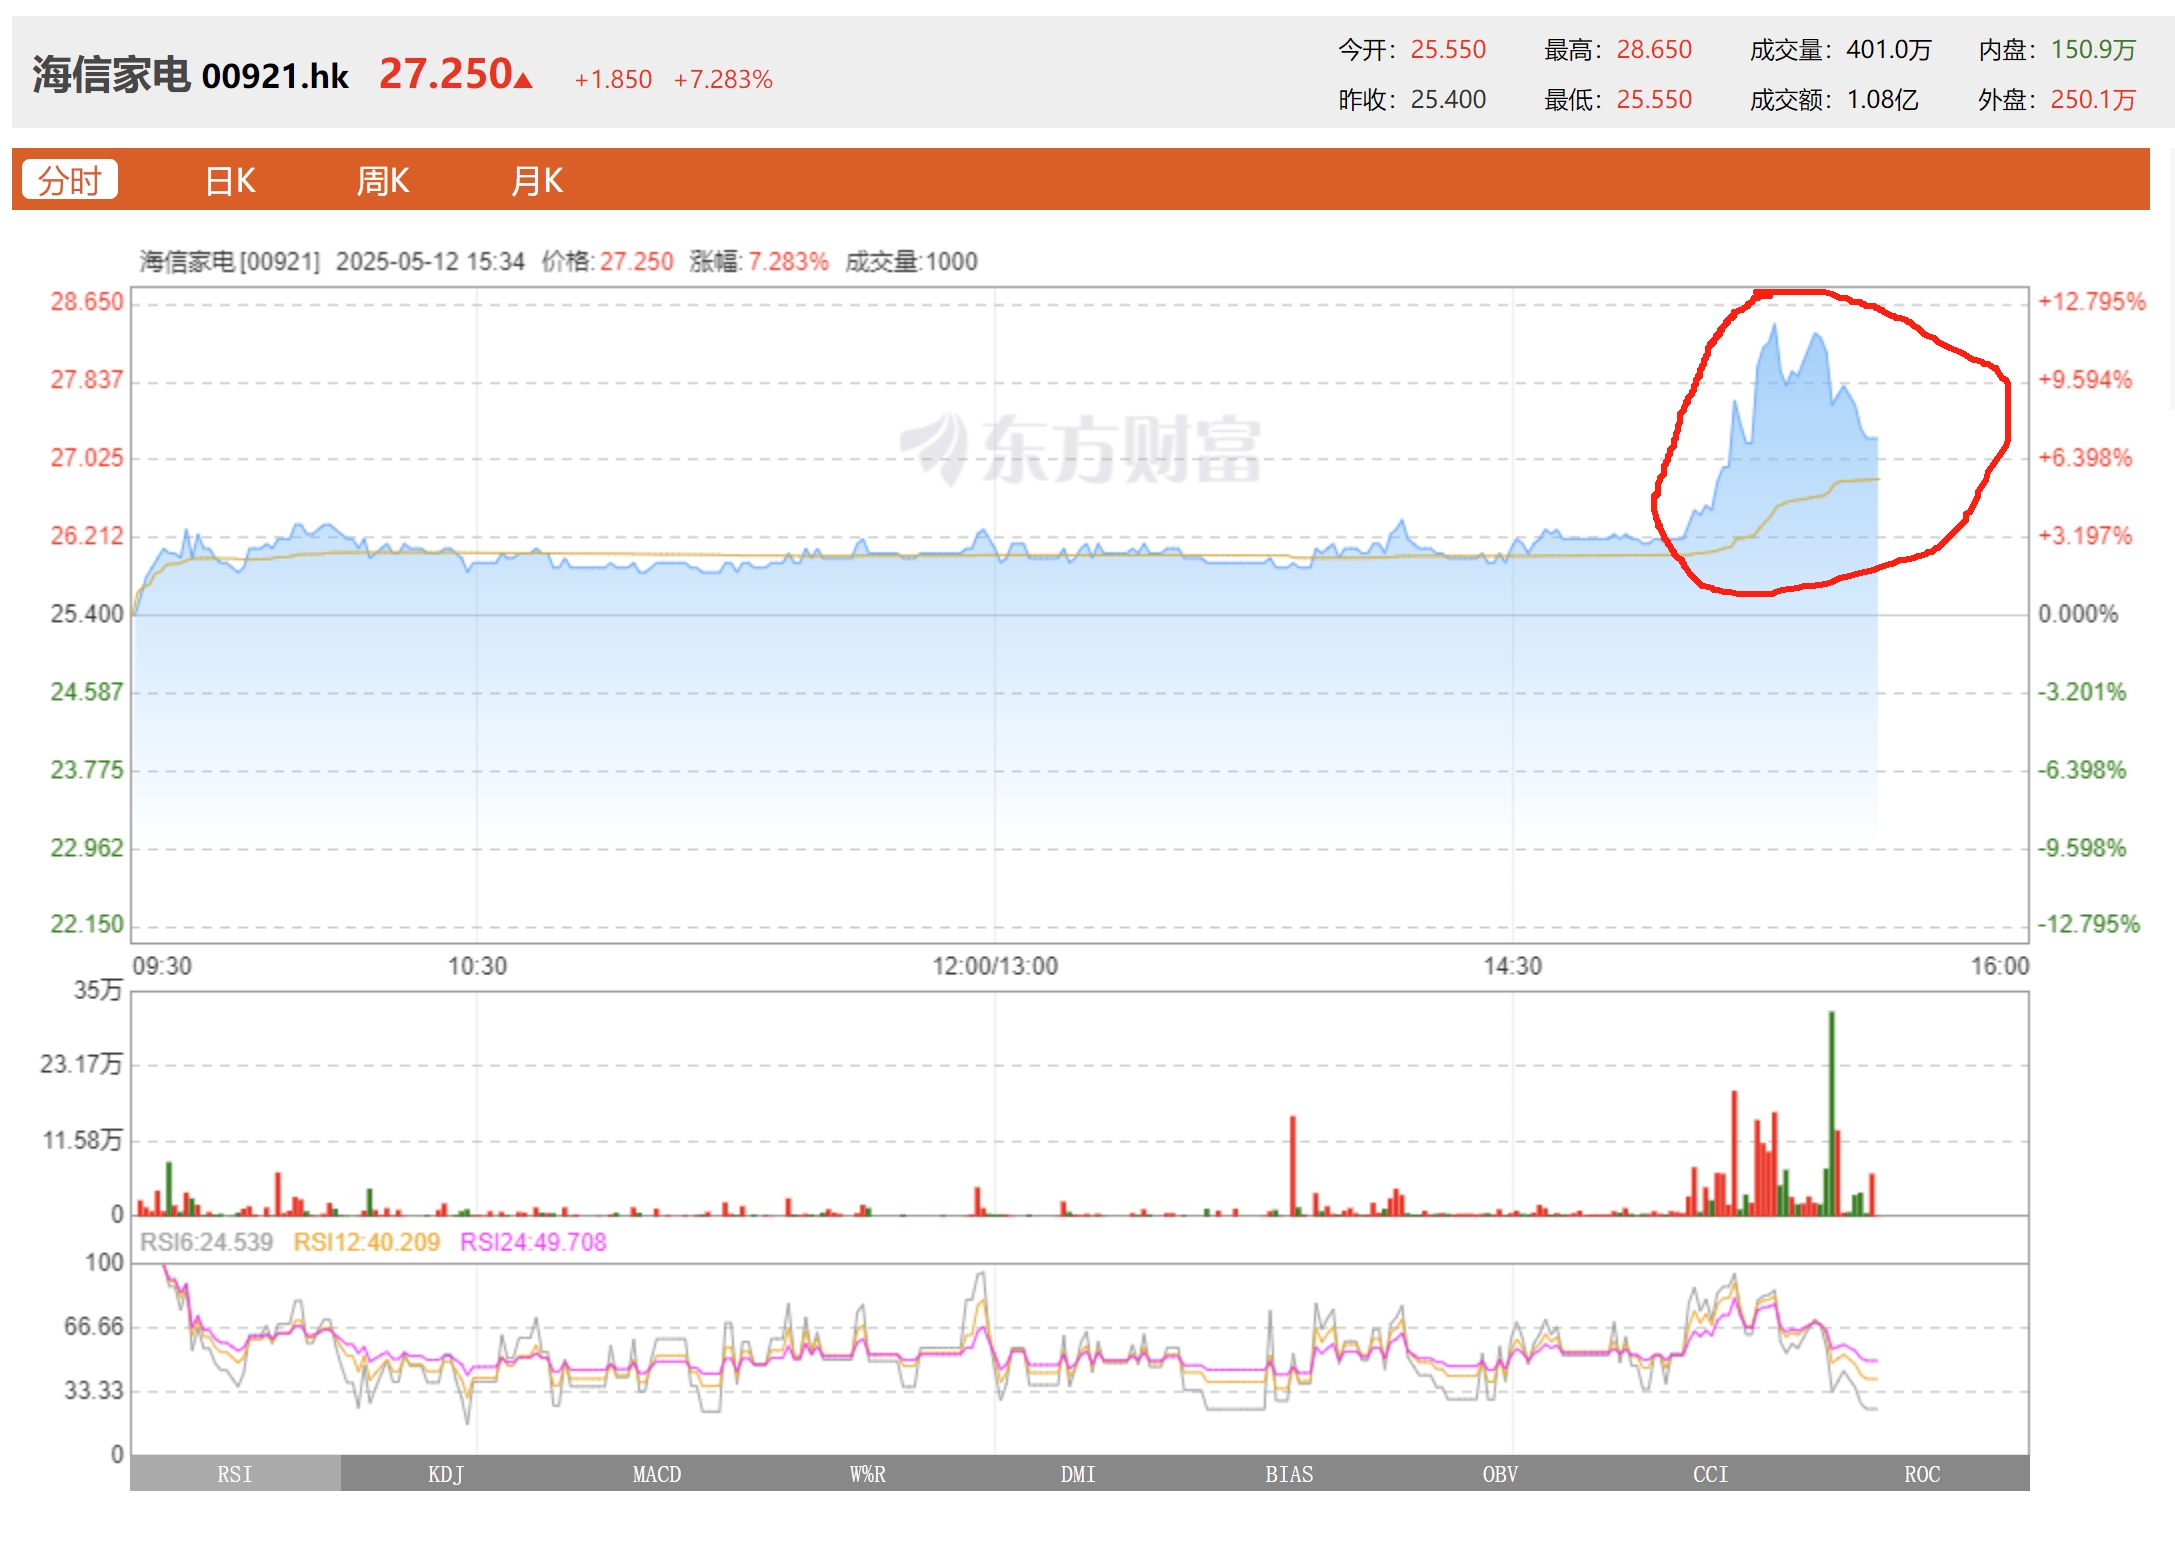The height and width of the screenshot is (1541, 2175).
Task: Click the stock name 海信家电 00921.hk
Action: tap(190, 75)
